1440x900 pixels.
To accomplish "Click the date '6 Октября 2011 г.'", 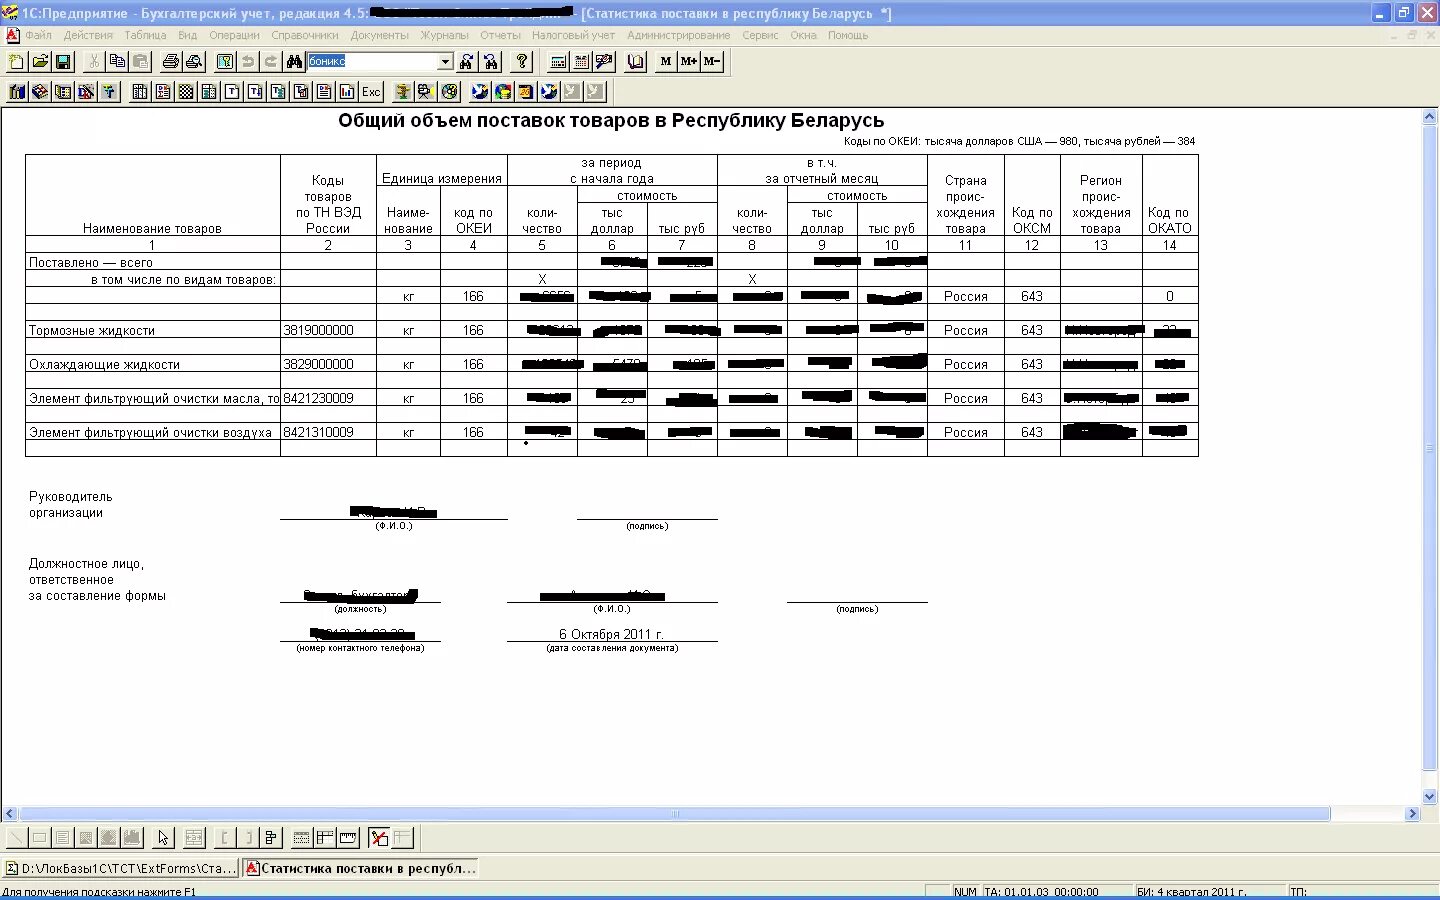I will click(x=611, y=634).
